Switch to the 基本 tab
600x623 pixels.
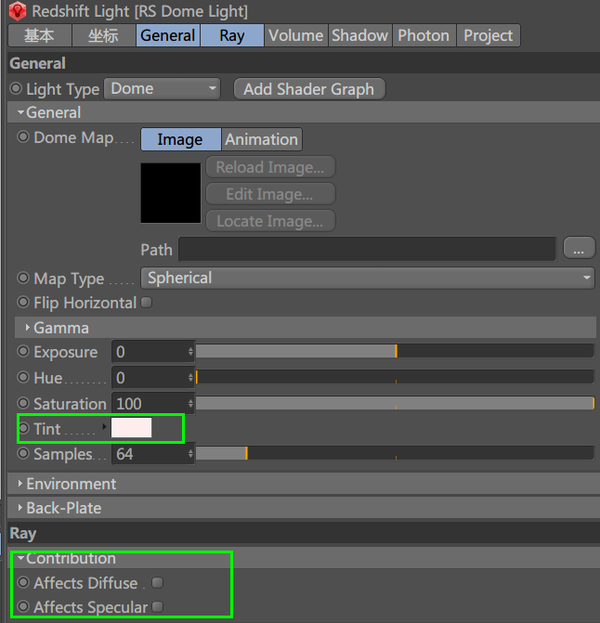pos(39,35)
